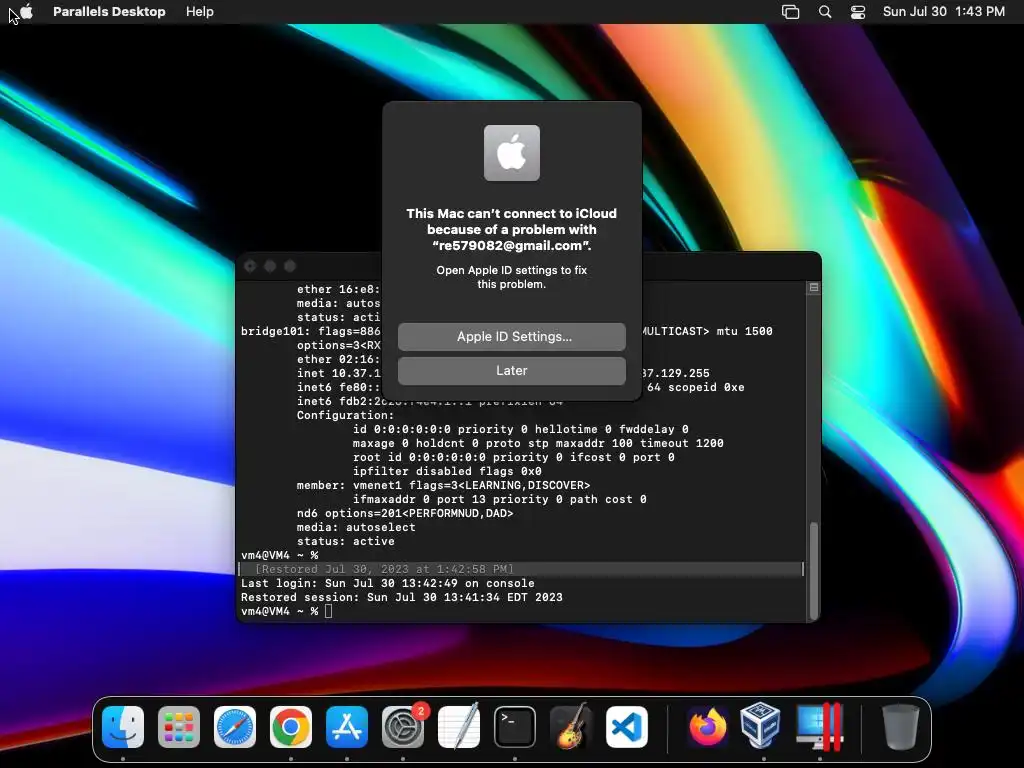Click the Apple logo in dialog
Viewport: 1024px width, 768px height.
point(511,153)
